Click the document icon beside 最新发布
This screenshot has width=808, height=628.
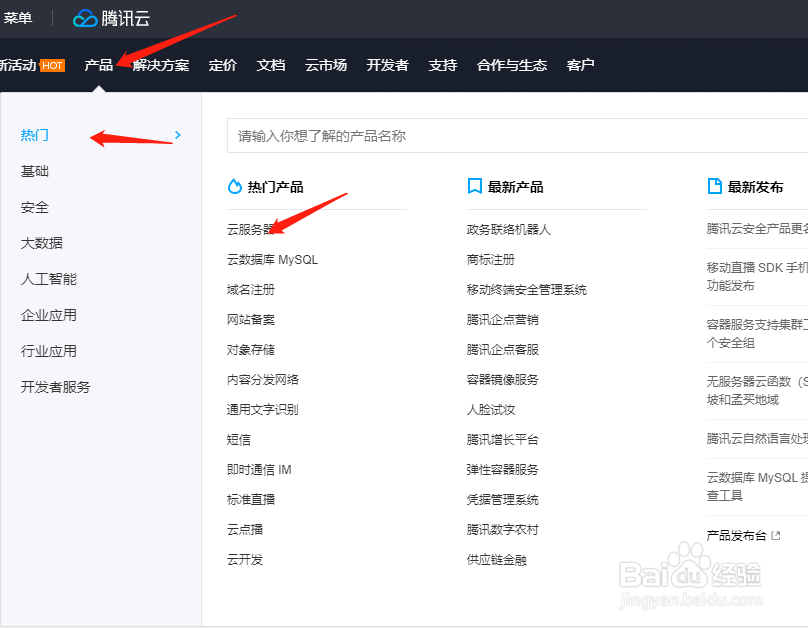(x=715, y=186)
